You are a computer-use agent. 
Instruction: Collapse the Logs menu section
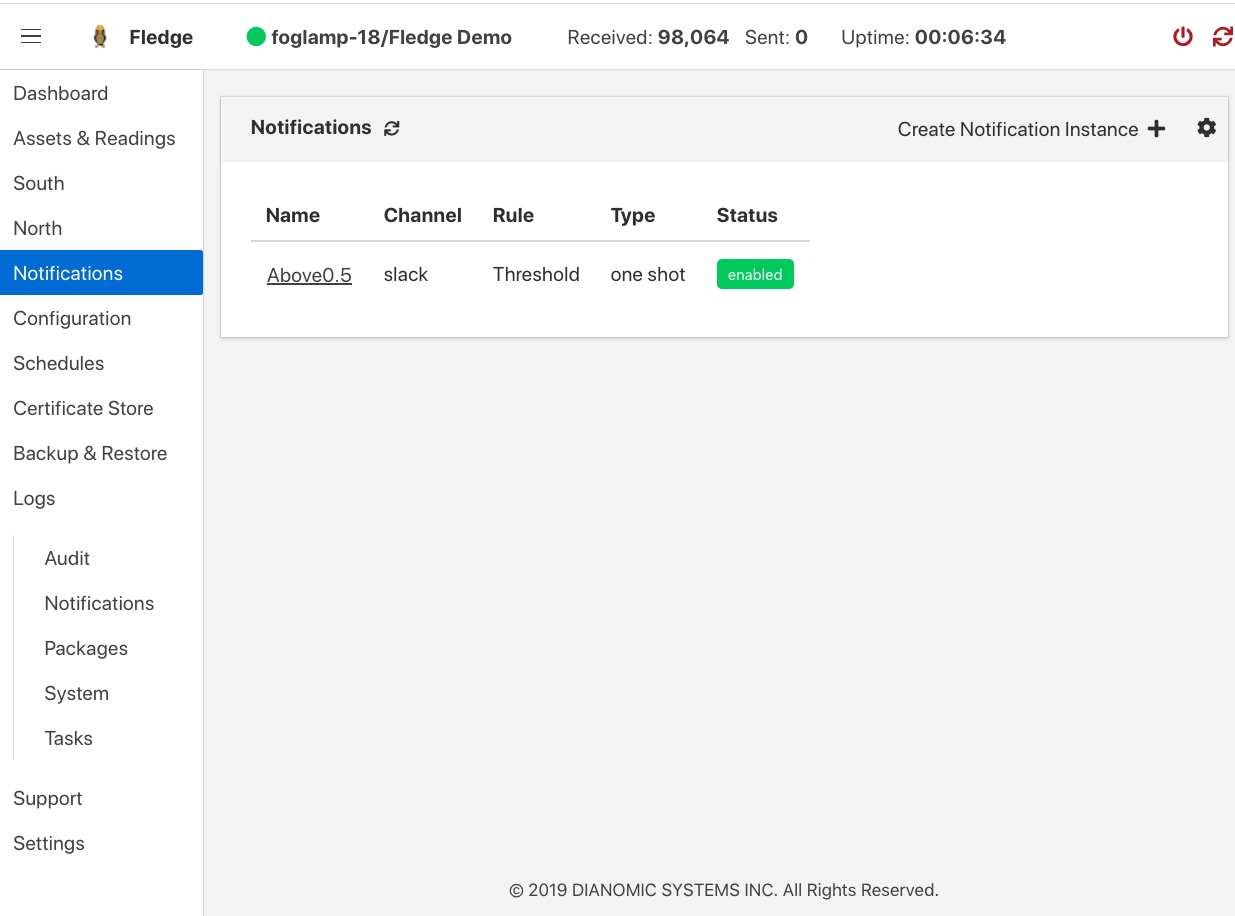click(x=34, y=498)
